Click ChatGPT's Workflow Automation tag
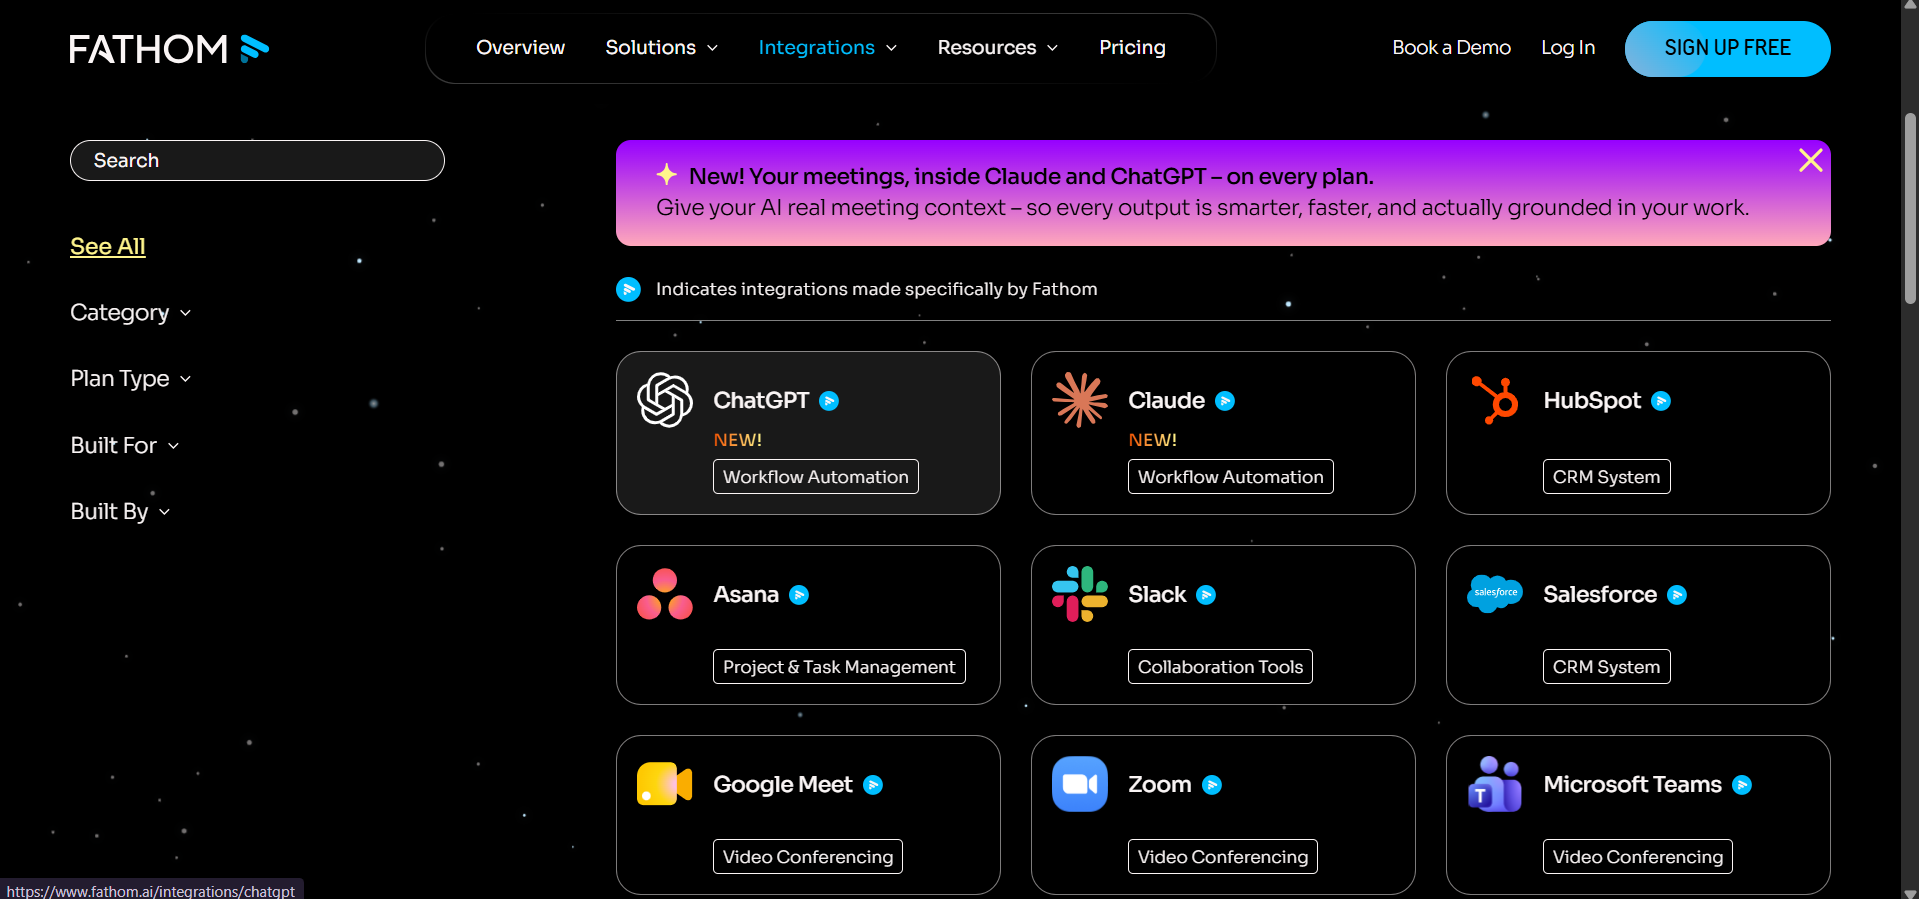 pos(815,477)
